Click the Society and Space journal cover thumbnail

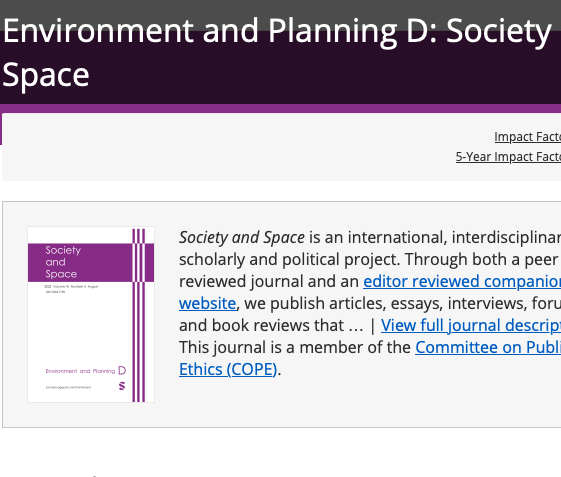pyautogui.click(x=91, y=314)
